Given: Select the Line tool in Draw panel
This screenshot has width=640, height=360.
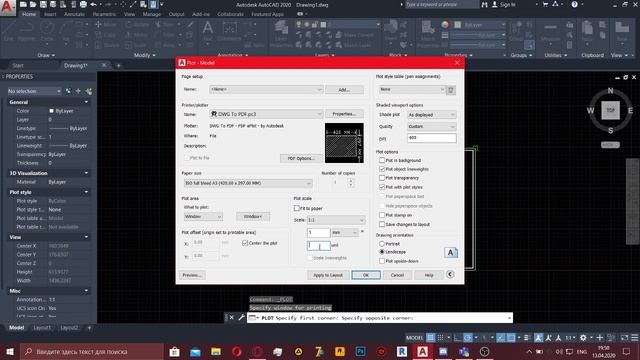Looking at the screenshot, I should tap(8, 31).
